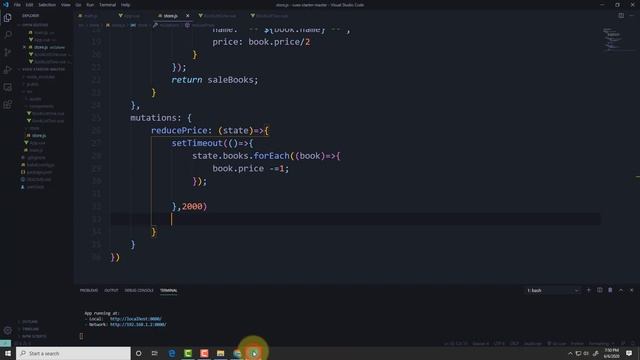The height and width of the screenshot is (360, 640).
Task: Open the Run and Debug view
Action: (7, 70)
